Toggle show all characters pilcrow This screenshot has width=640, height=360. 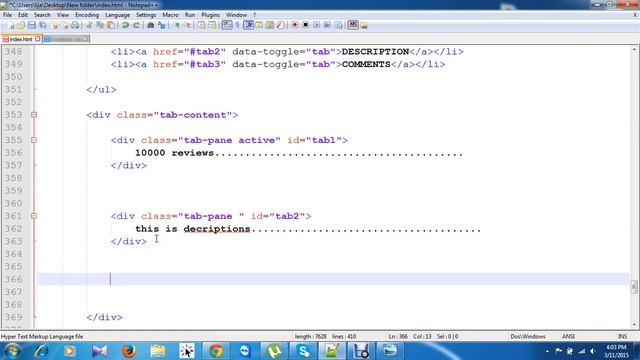237,25
